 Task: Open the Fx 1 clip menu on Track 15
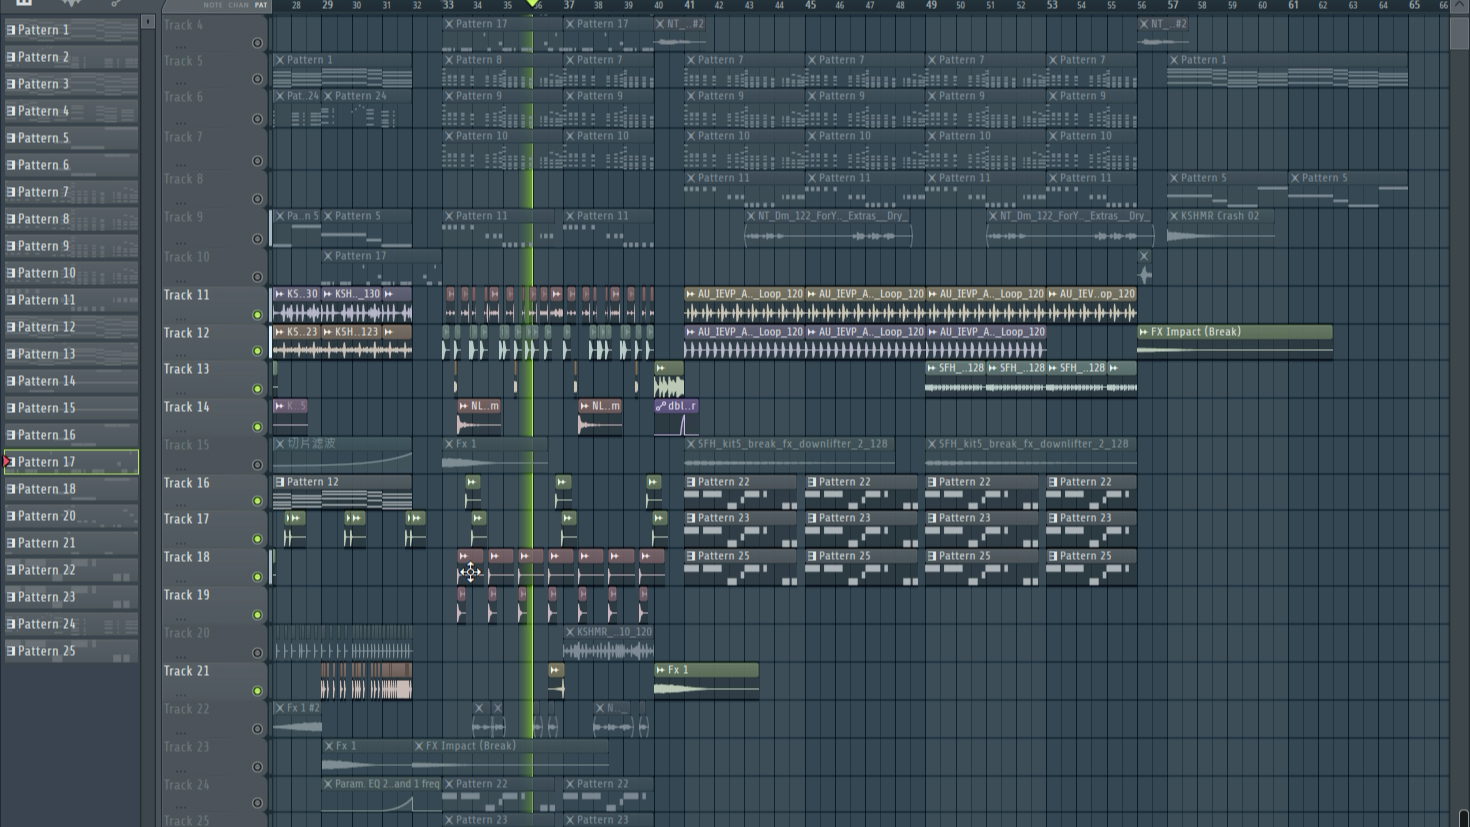click(x=449, y=444)
